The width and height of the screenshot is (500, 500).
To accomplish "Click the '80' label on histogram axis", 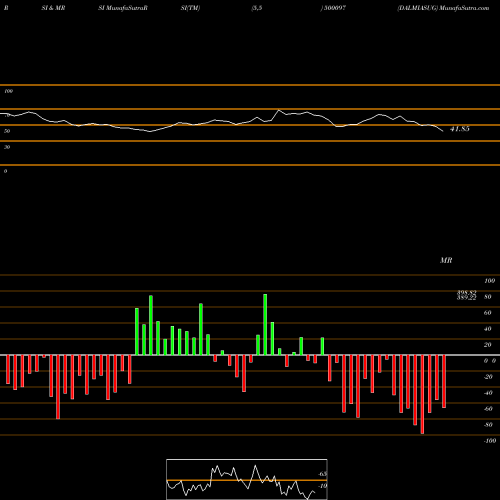I will click(487, 297).
